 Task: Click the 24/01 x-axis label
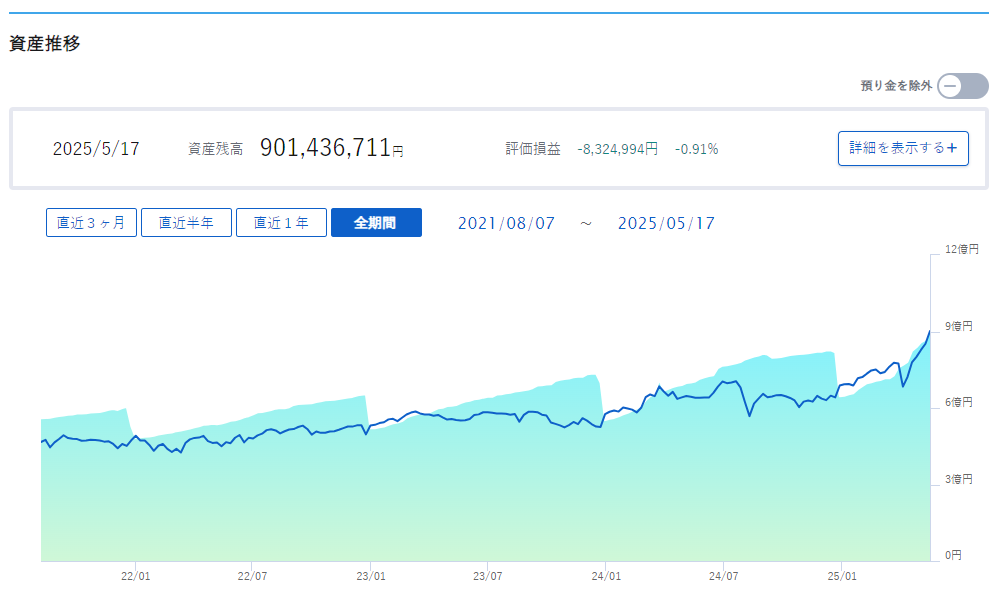pos(606,576)
